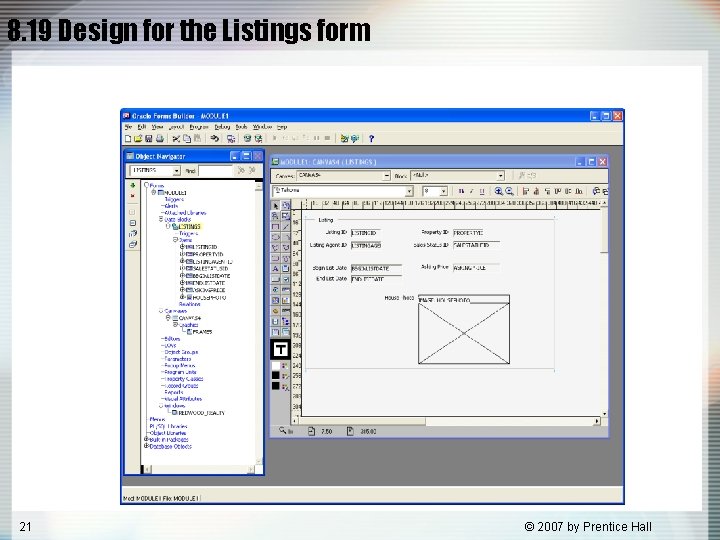The image size is (720, 540).
Task: Click the bottom black text color swatch
Action: click(276, 386)
